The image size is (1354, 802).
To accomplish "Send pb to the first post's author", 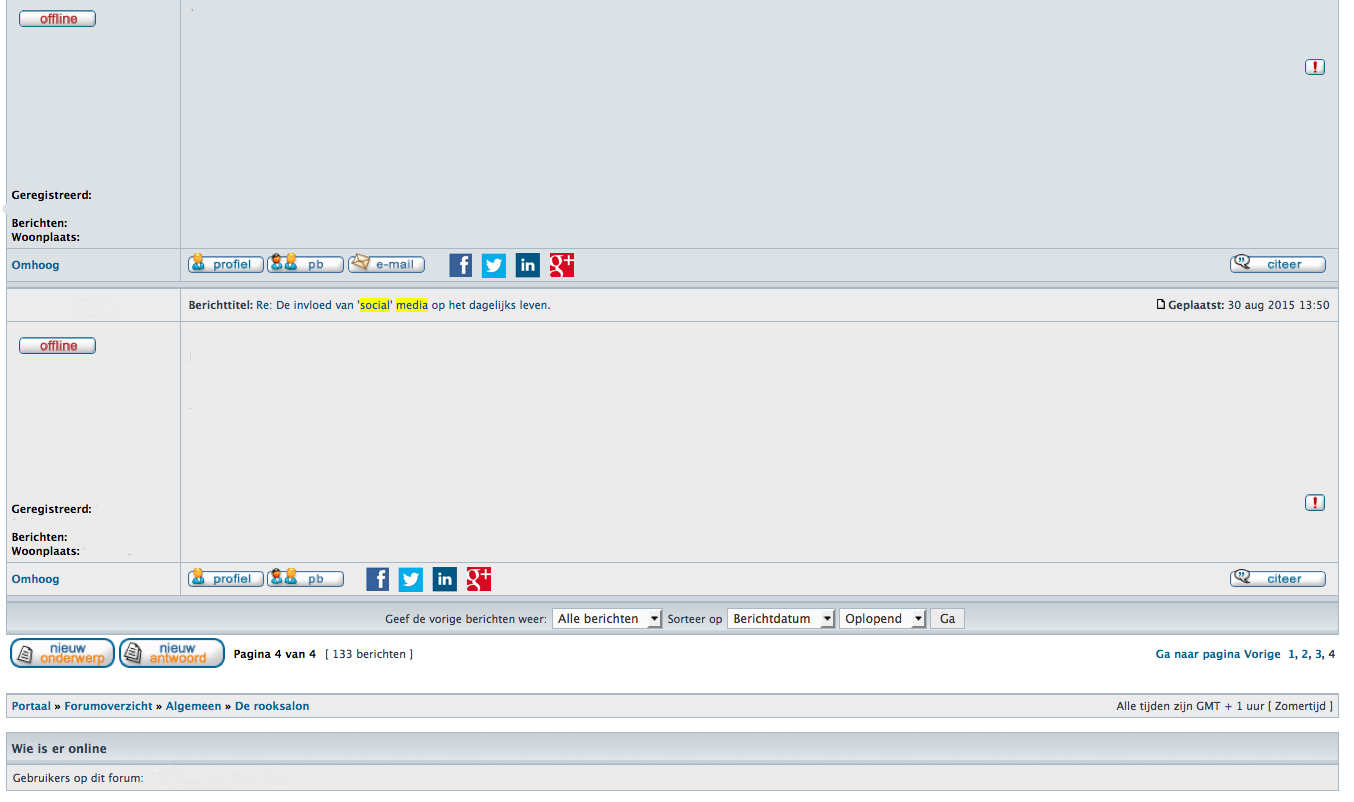I will pos(305,264).
